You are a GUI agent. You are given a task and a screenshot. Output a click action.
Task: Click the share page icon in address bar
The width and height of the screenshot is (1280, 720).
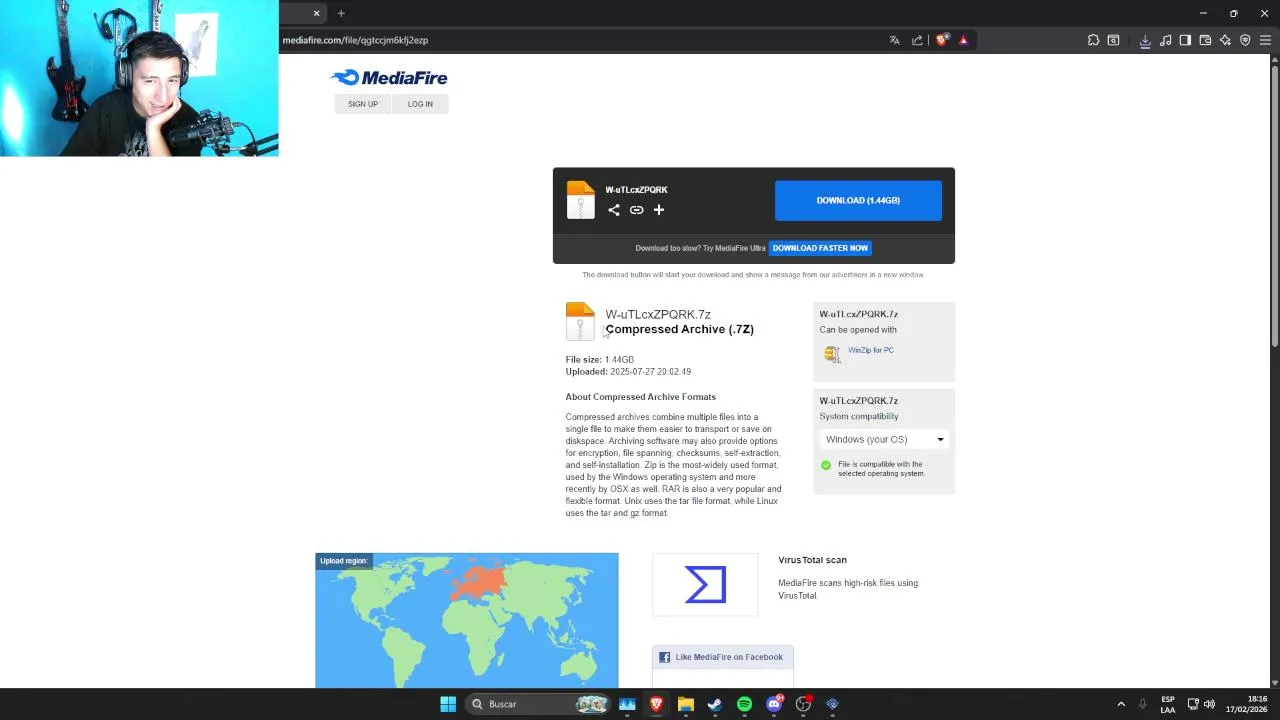pos(917,40)
